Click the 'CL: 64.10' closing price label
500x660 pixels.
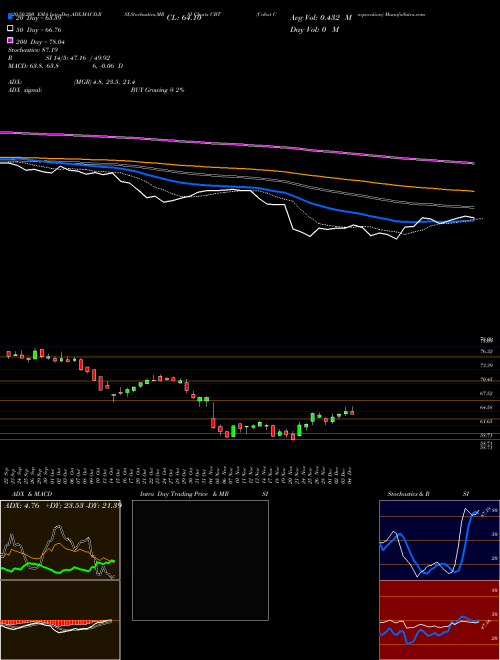184,18
